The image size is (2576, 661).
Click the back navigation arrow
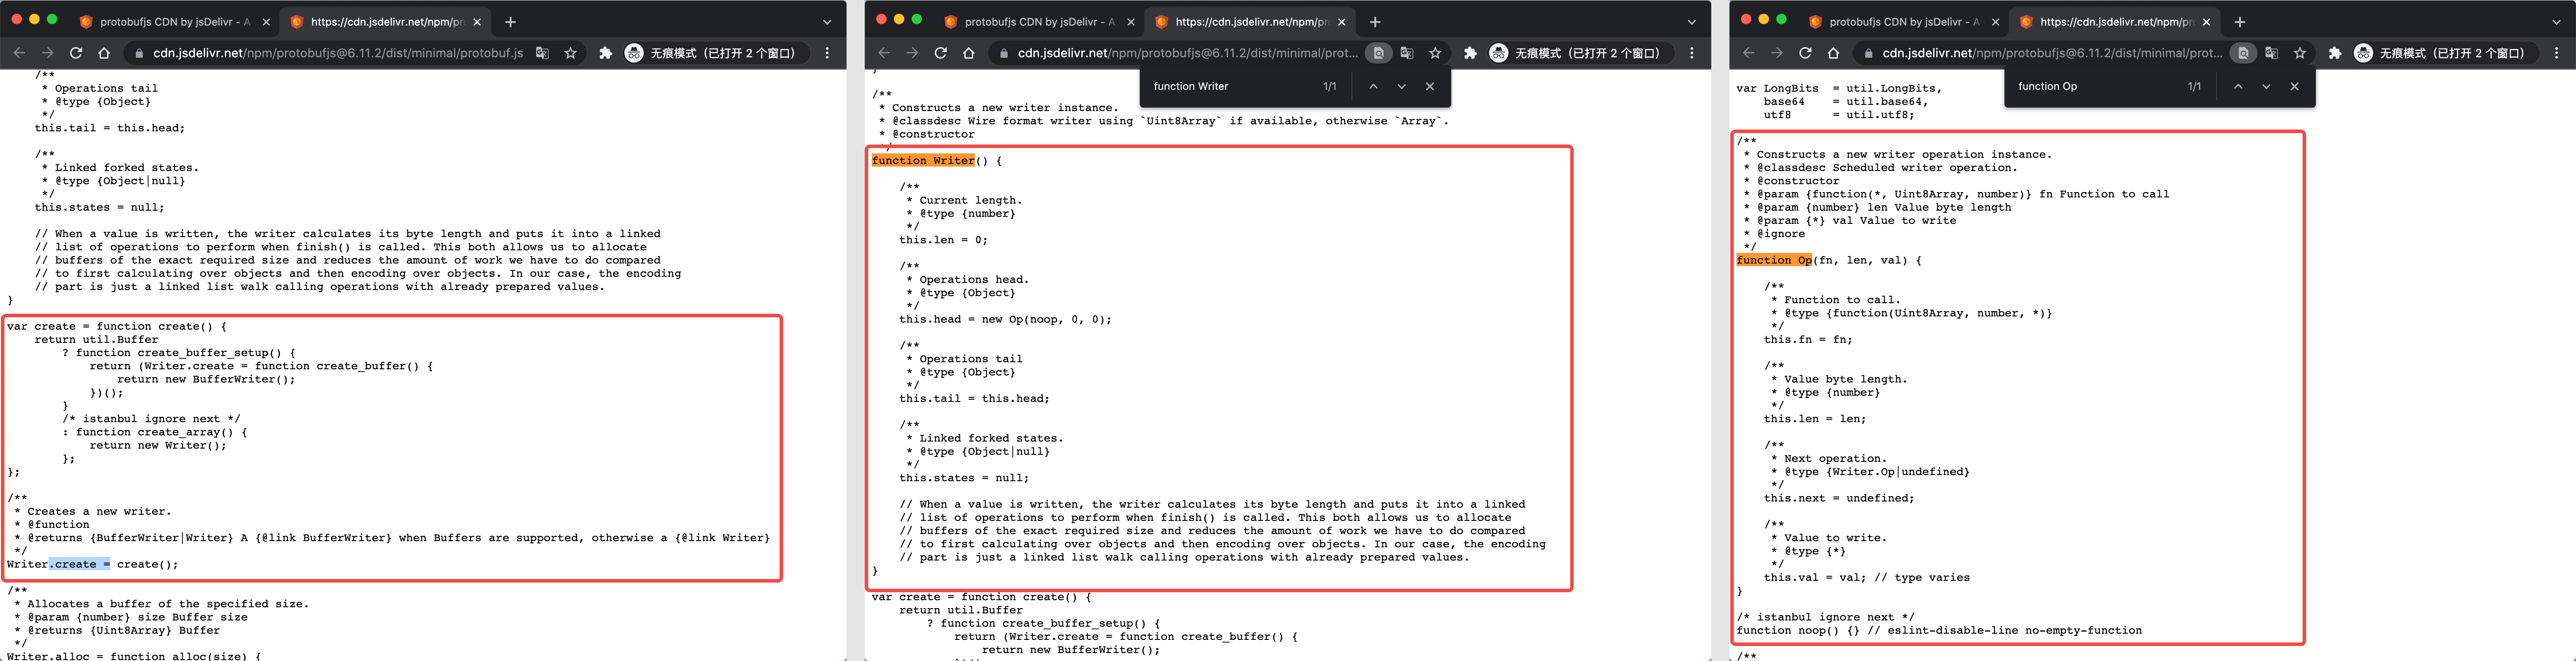[20, 53]
